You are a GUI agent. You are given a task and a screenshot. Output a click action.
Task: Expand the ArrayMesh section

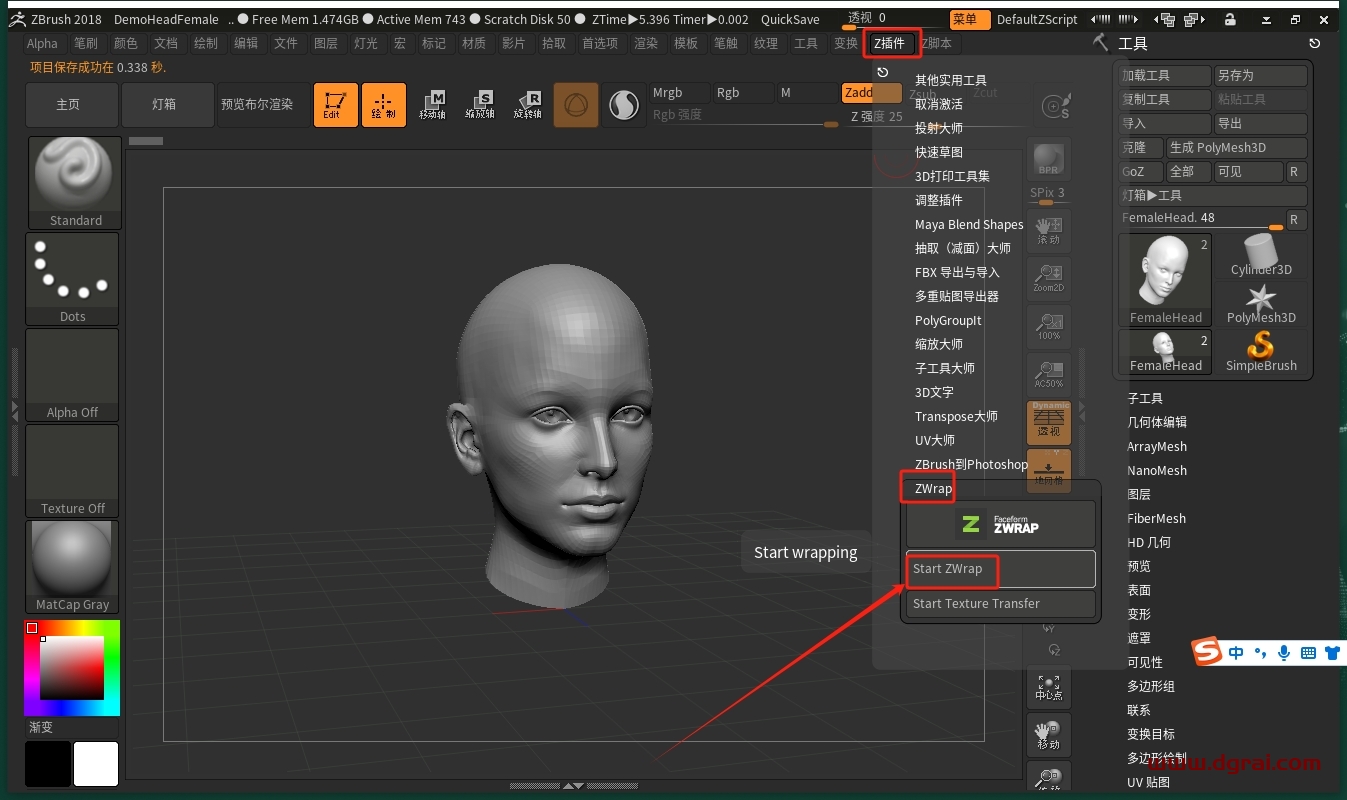(1157, 446)
